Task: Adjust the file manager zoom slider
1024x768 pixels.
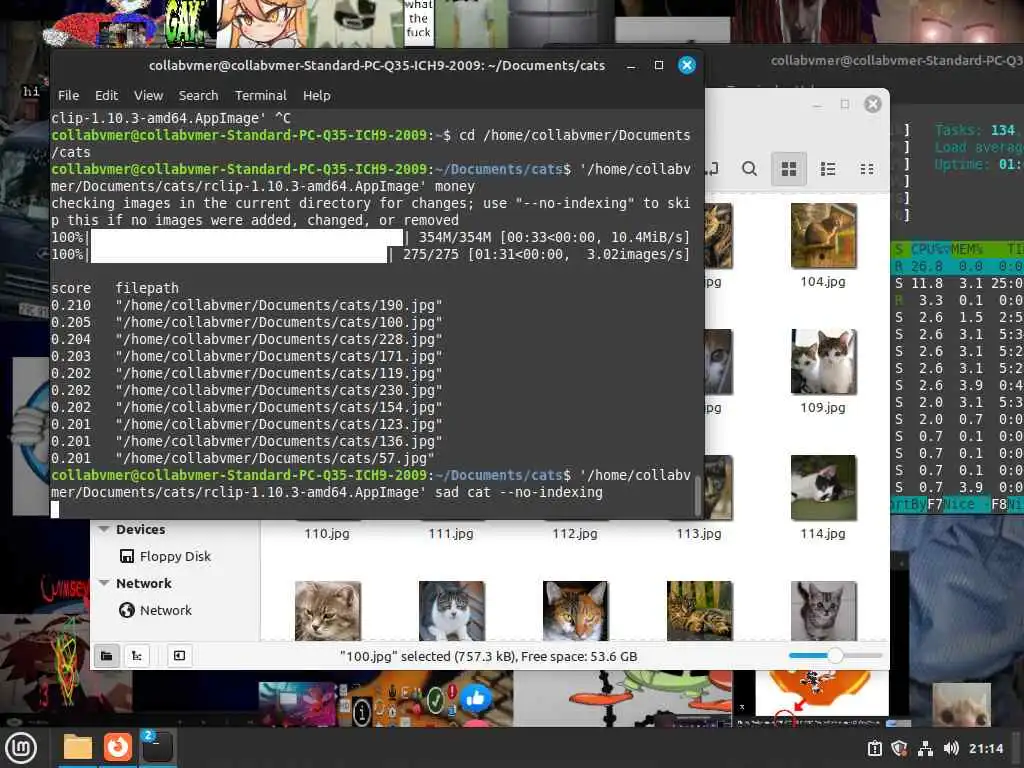Action: click(835, 656)
